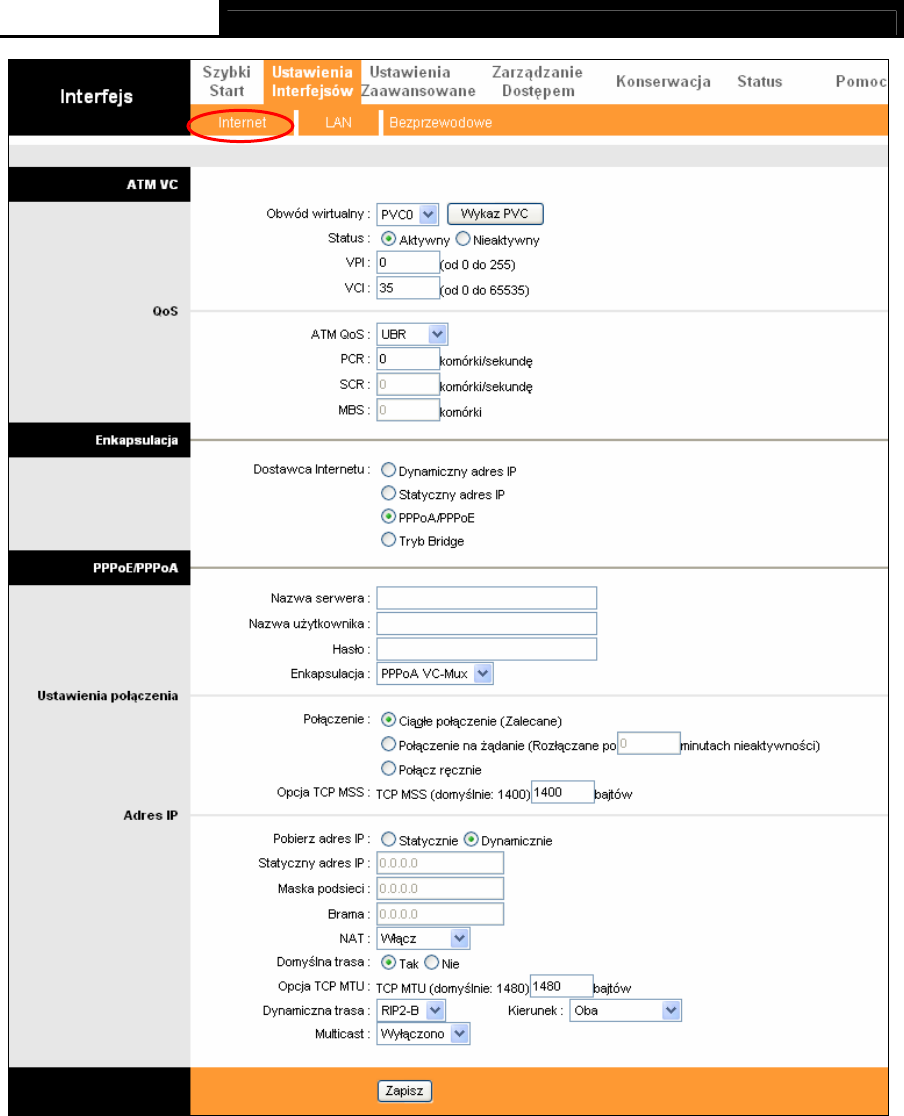
Task: Select Nie for Domyślna trasa
Action: (431, 962)
